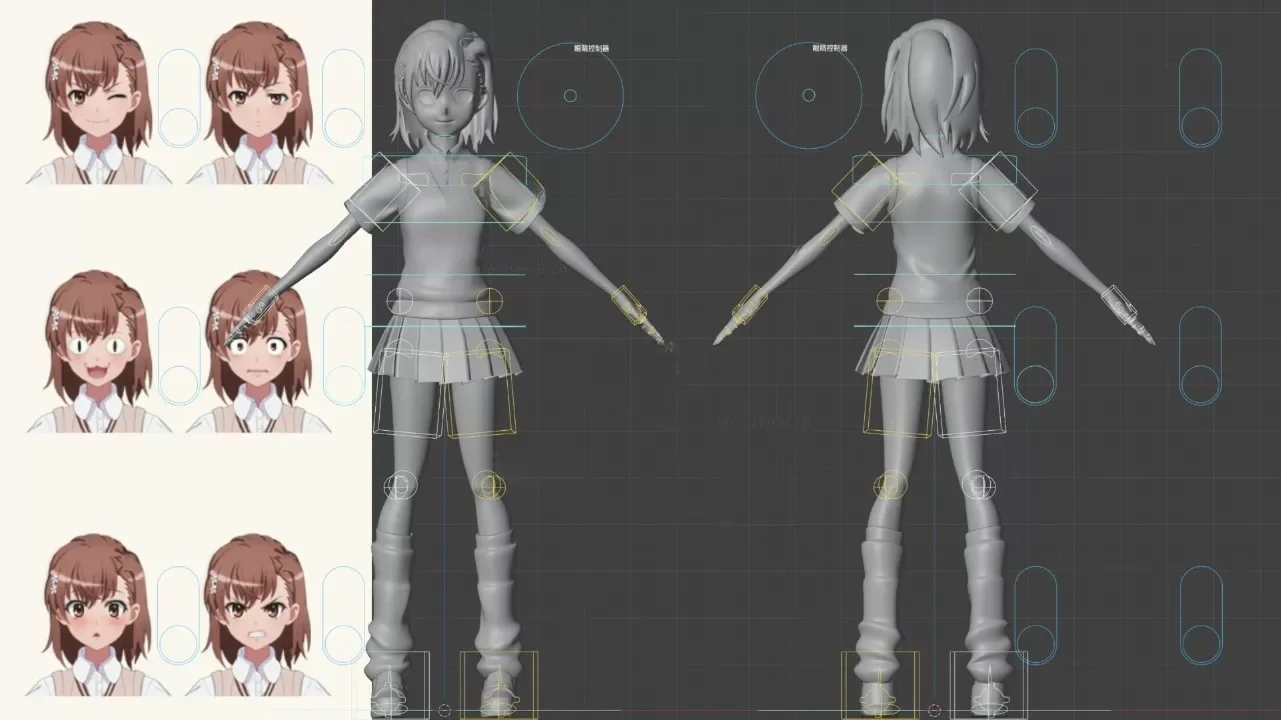
Task: Click the slider beside the shocked face
Action: click(344, 356)
